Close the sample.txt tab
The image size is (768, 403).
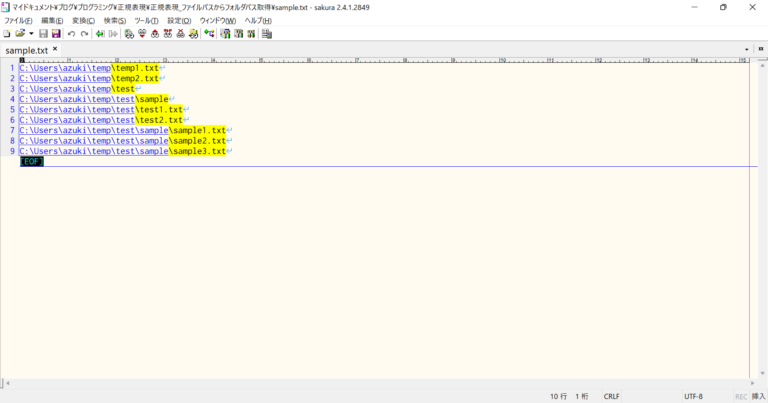tap(55, 48)
